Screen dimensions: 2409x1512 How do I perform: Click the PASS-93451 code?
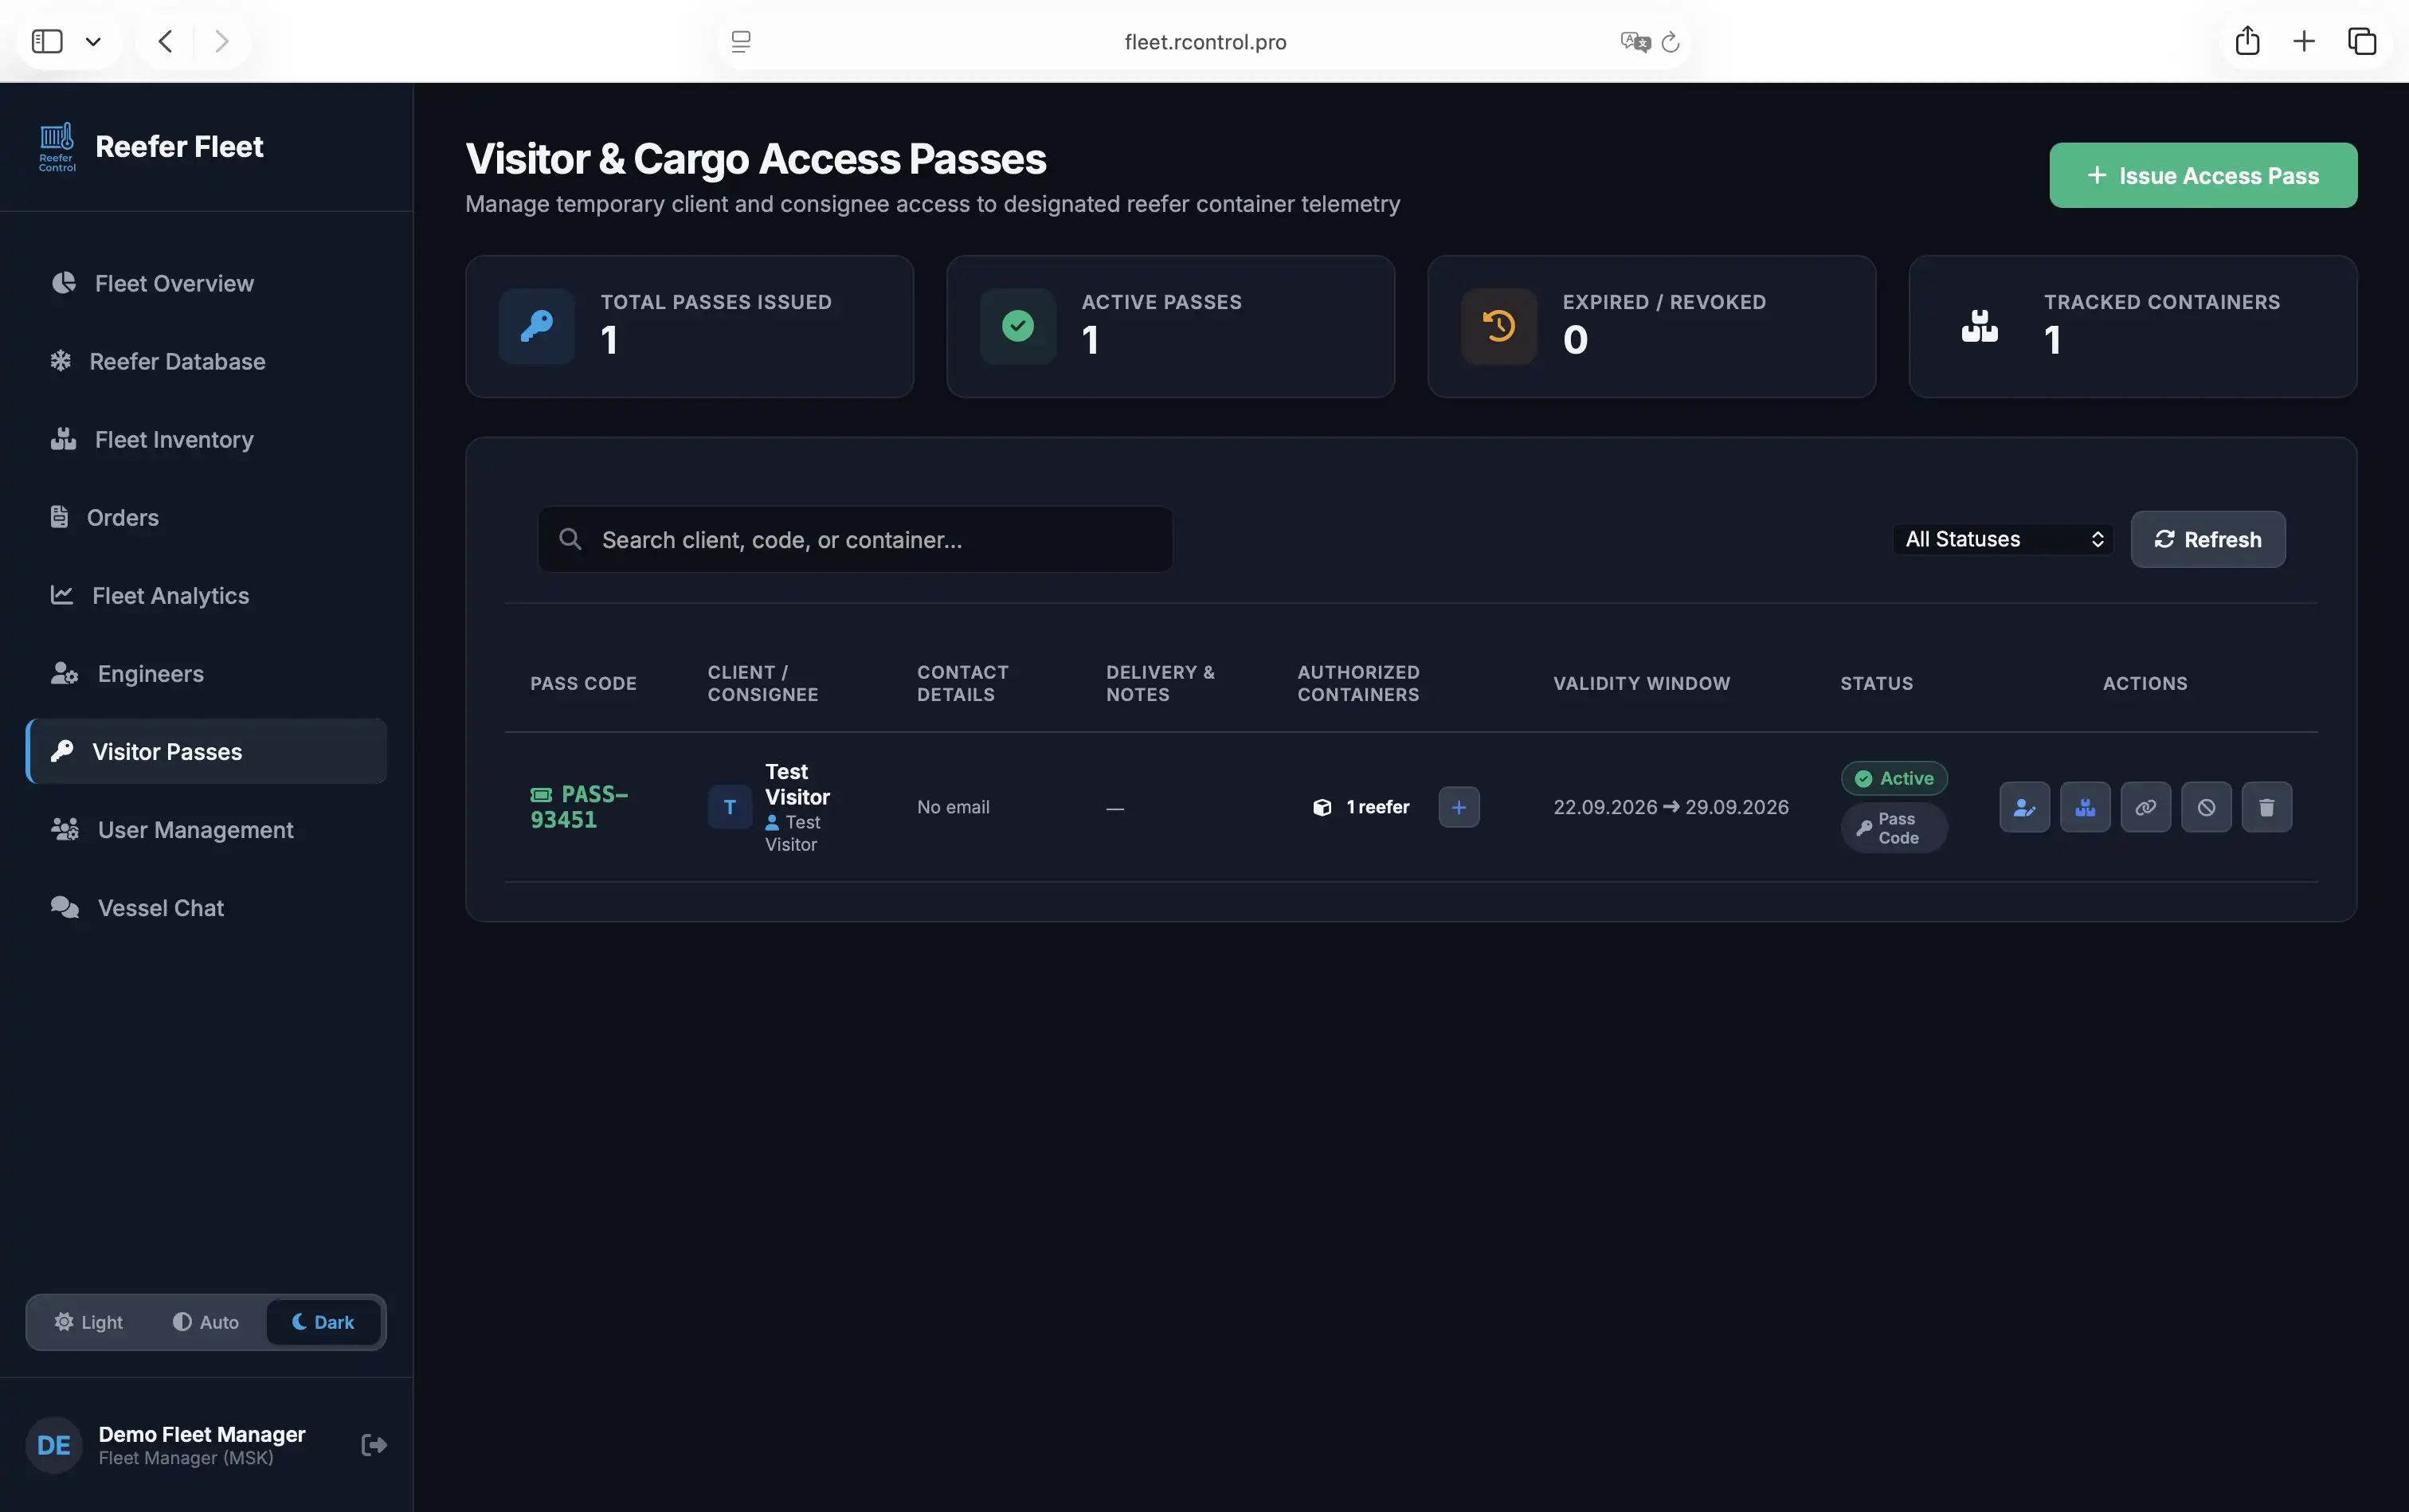pyautogui.click(x=579, y=807)
